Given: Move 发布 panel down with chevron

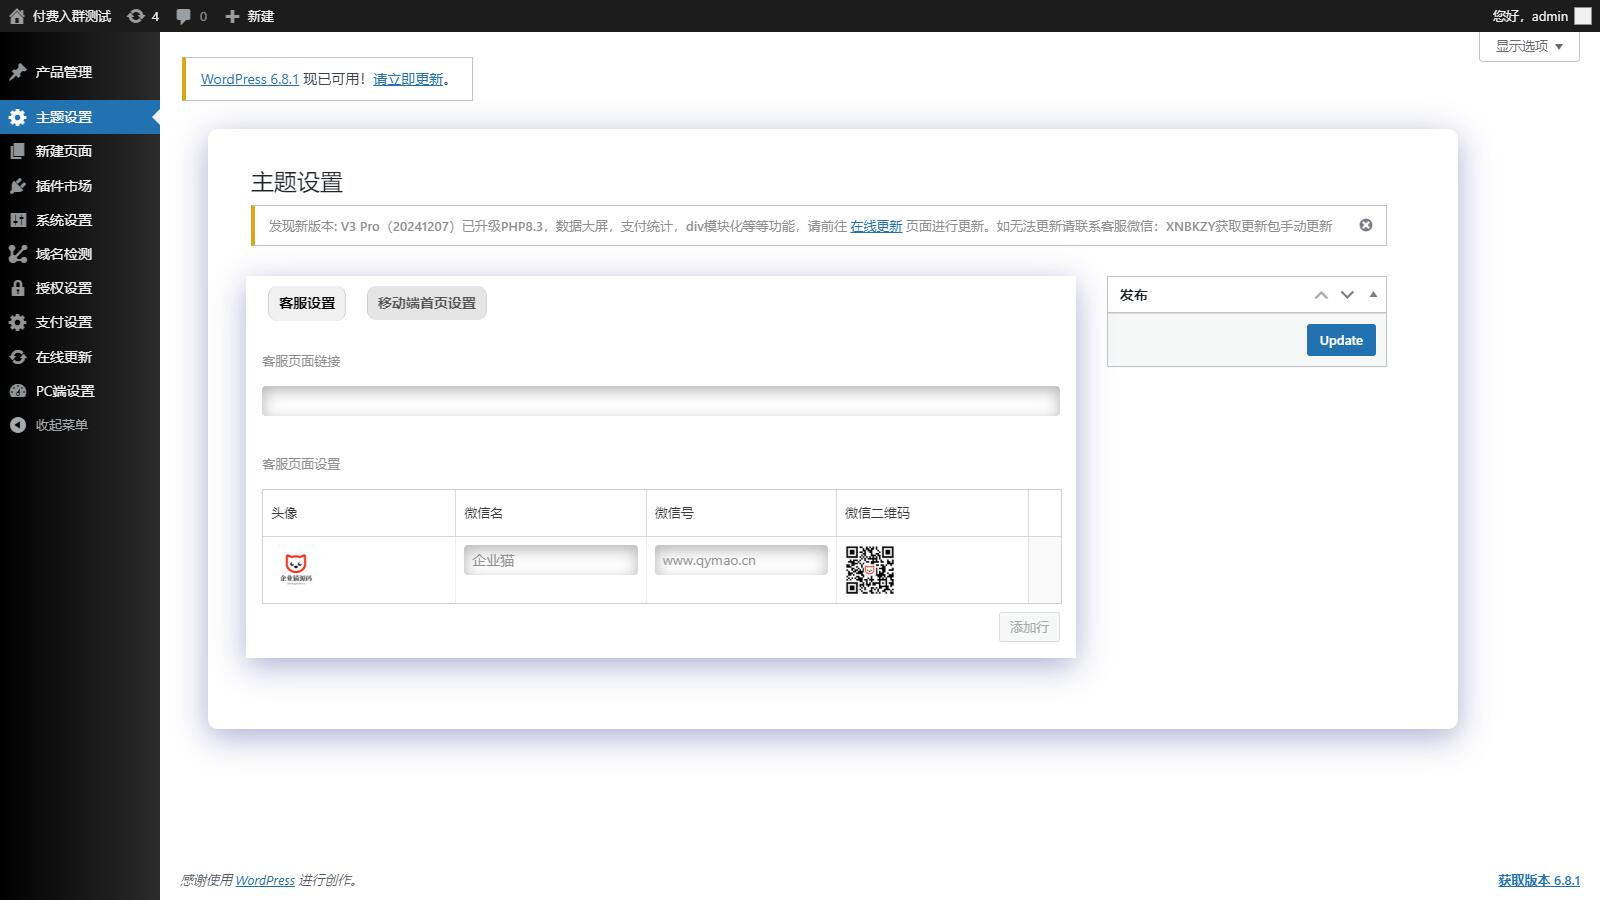Looking at the screenshot, I should click(1347, 295).
